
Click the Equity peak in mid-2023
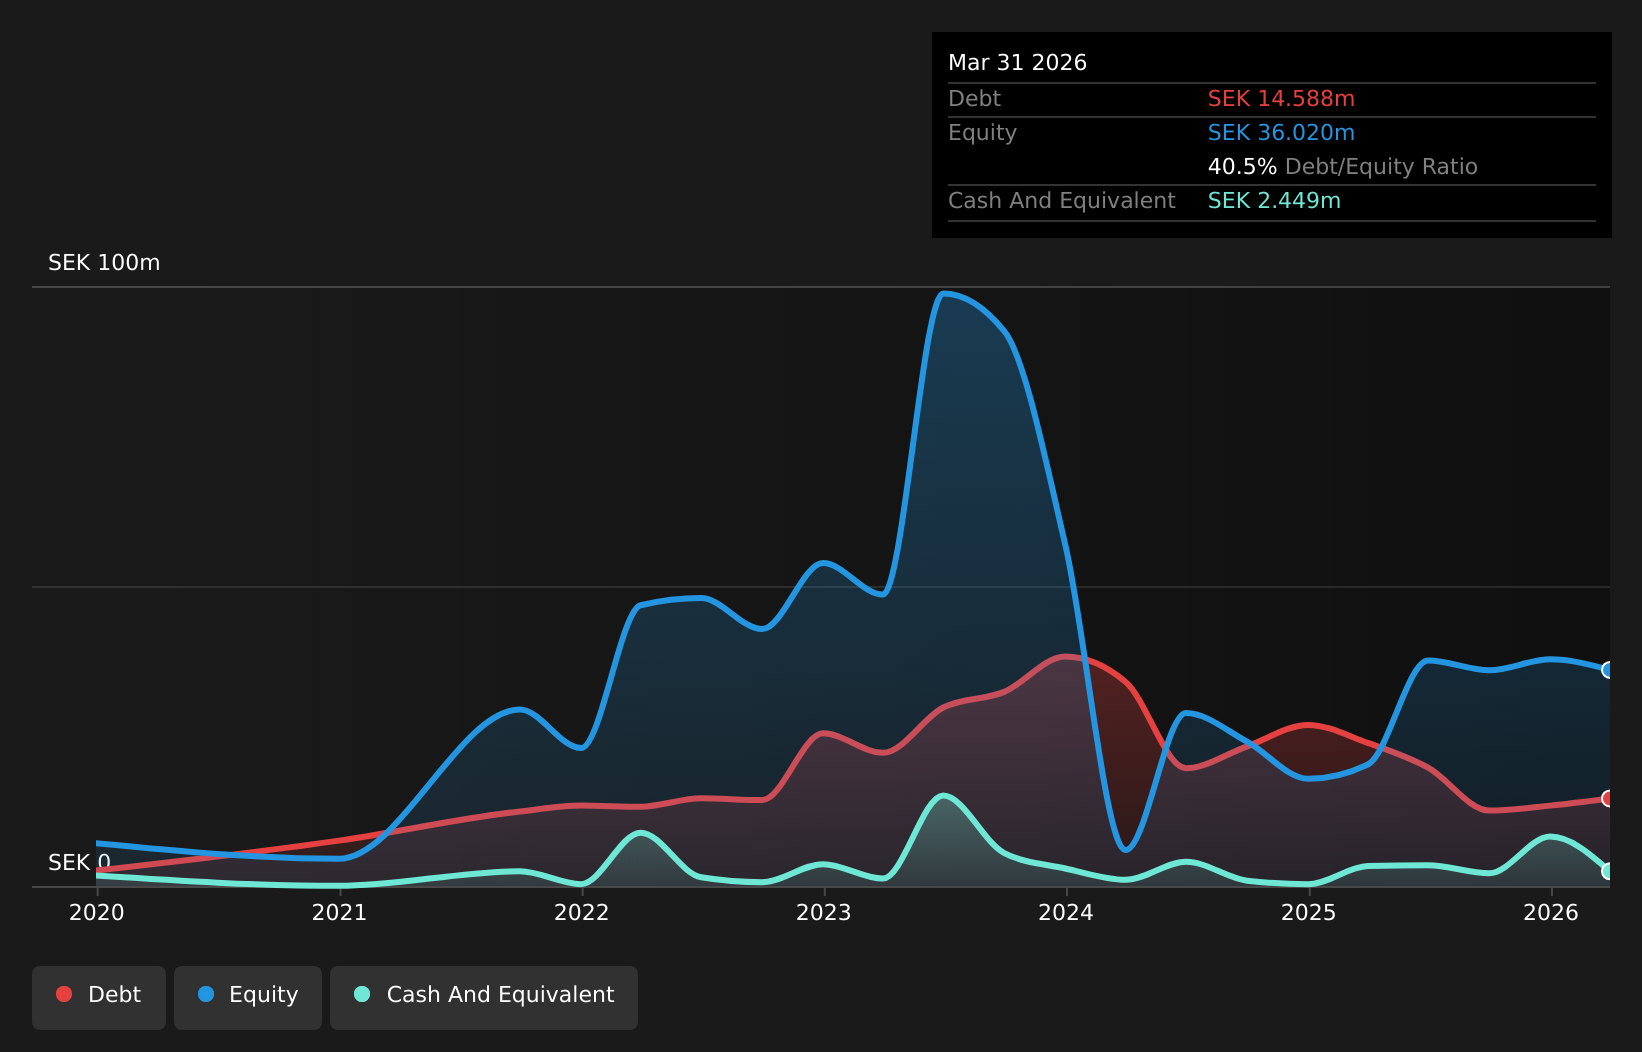tap(945, 294)
